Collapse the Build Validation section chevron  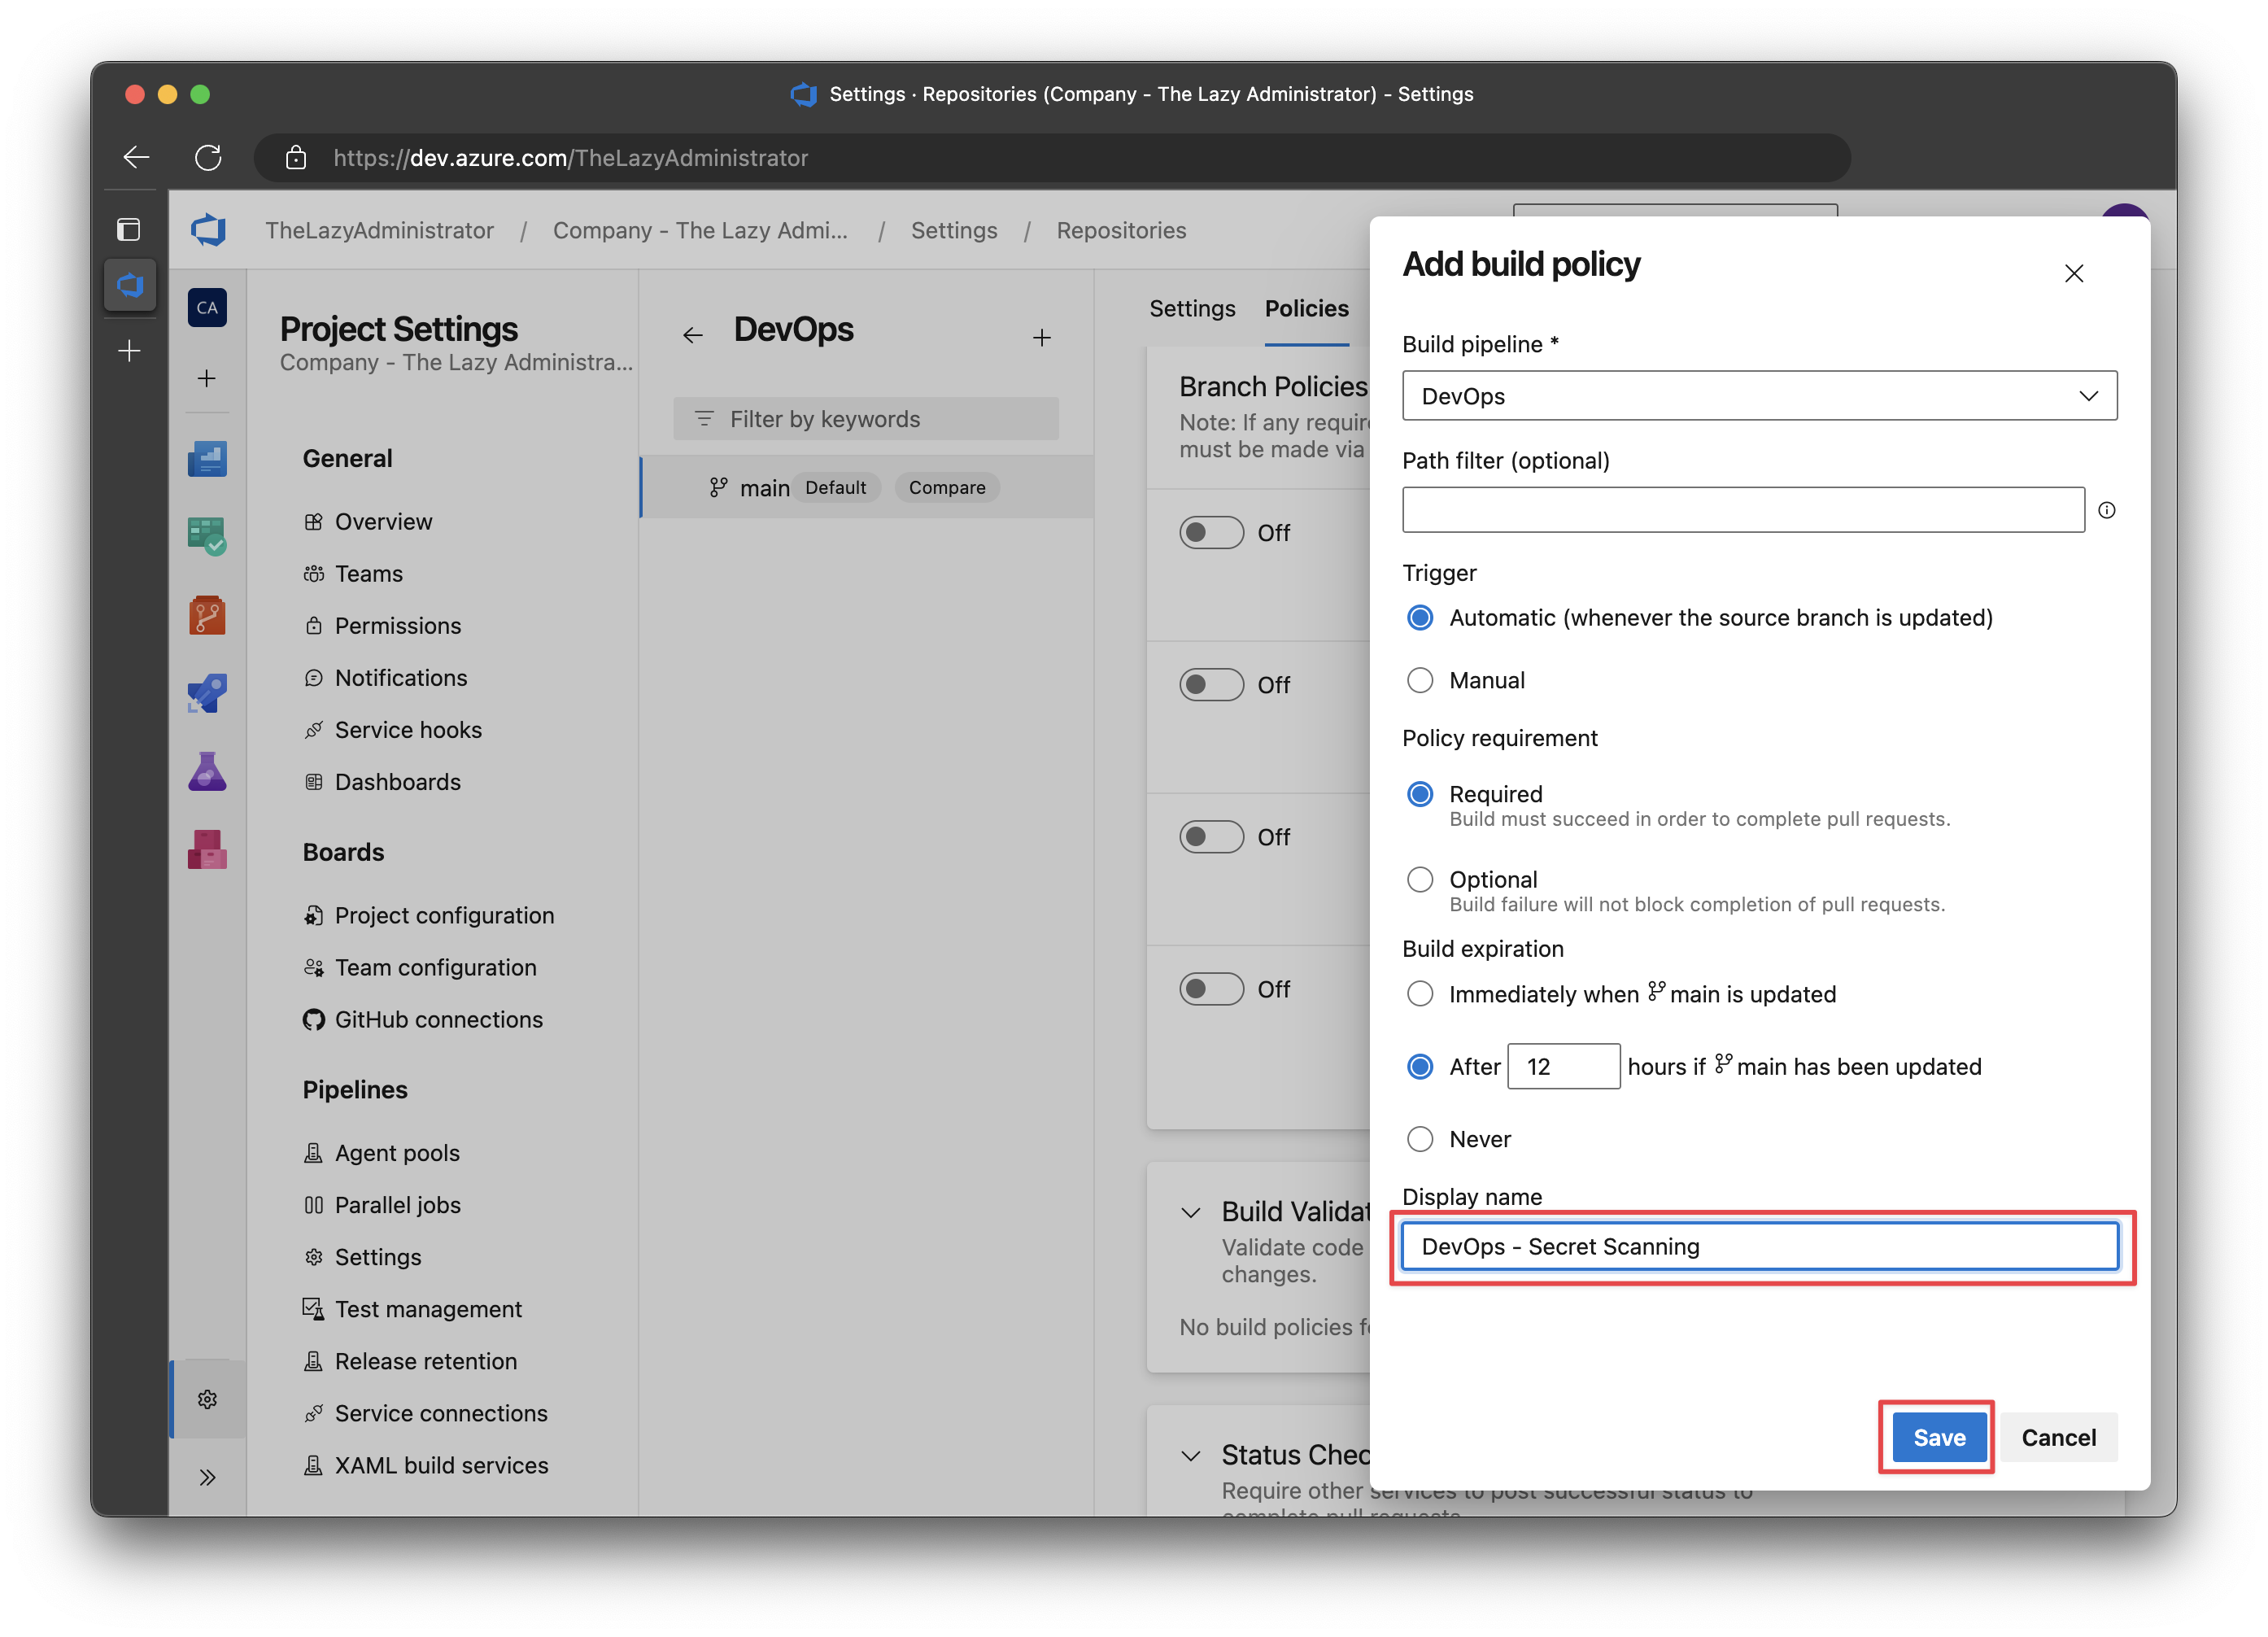1191,1213
